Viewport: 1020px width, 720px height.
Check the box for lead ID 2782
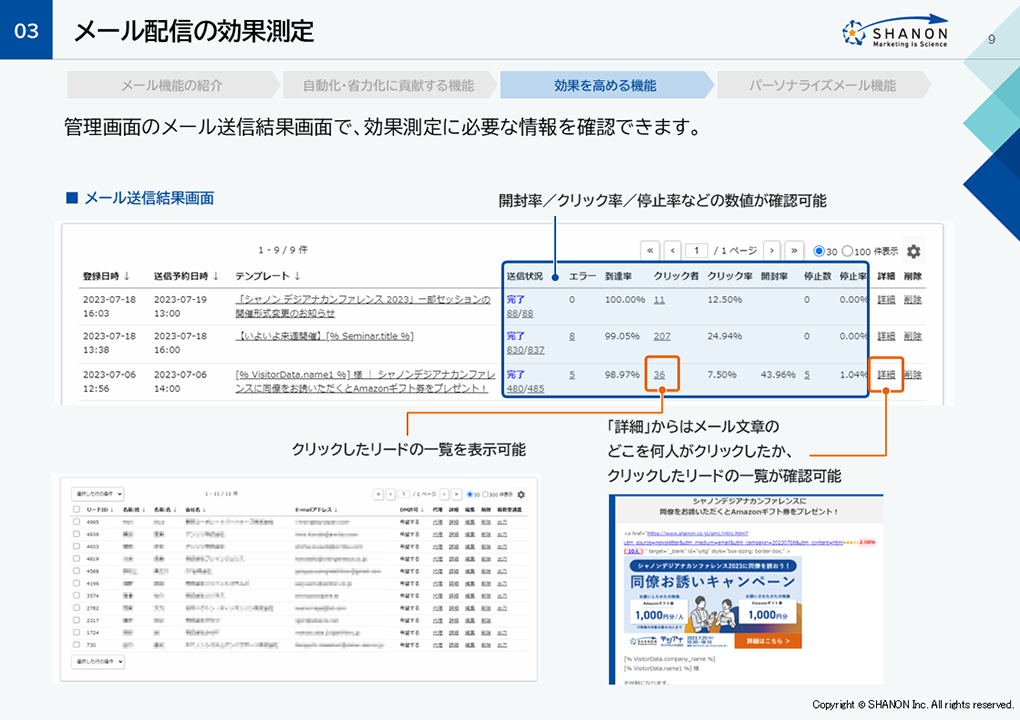click(x=76, y=608)
